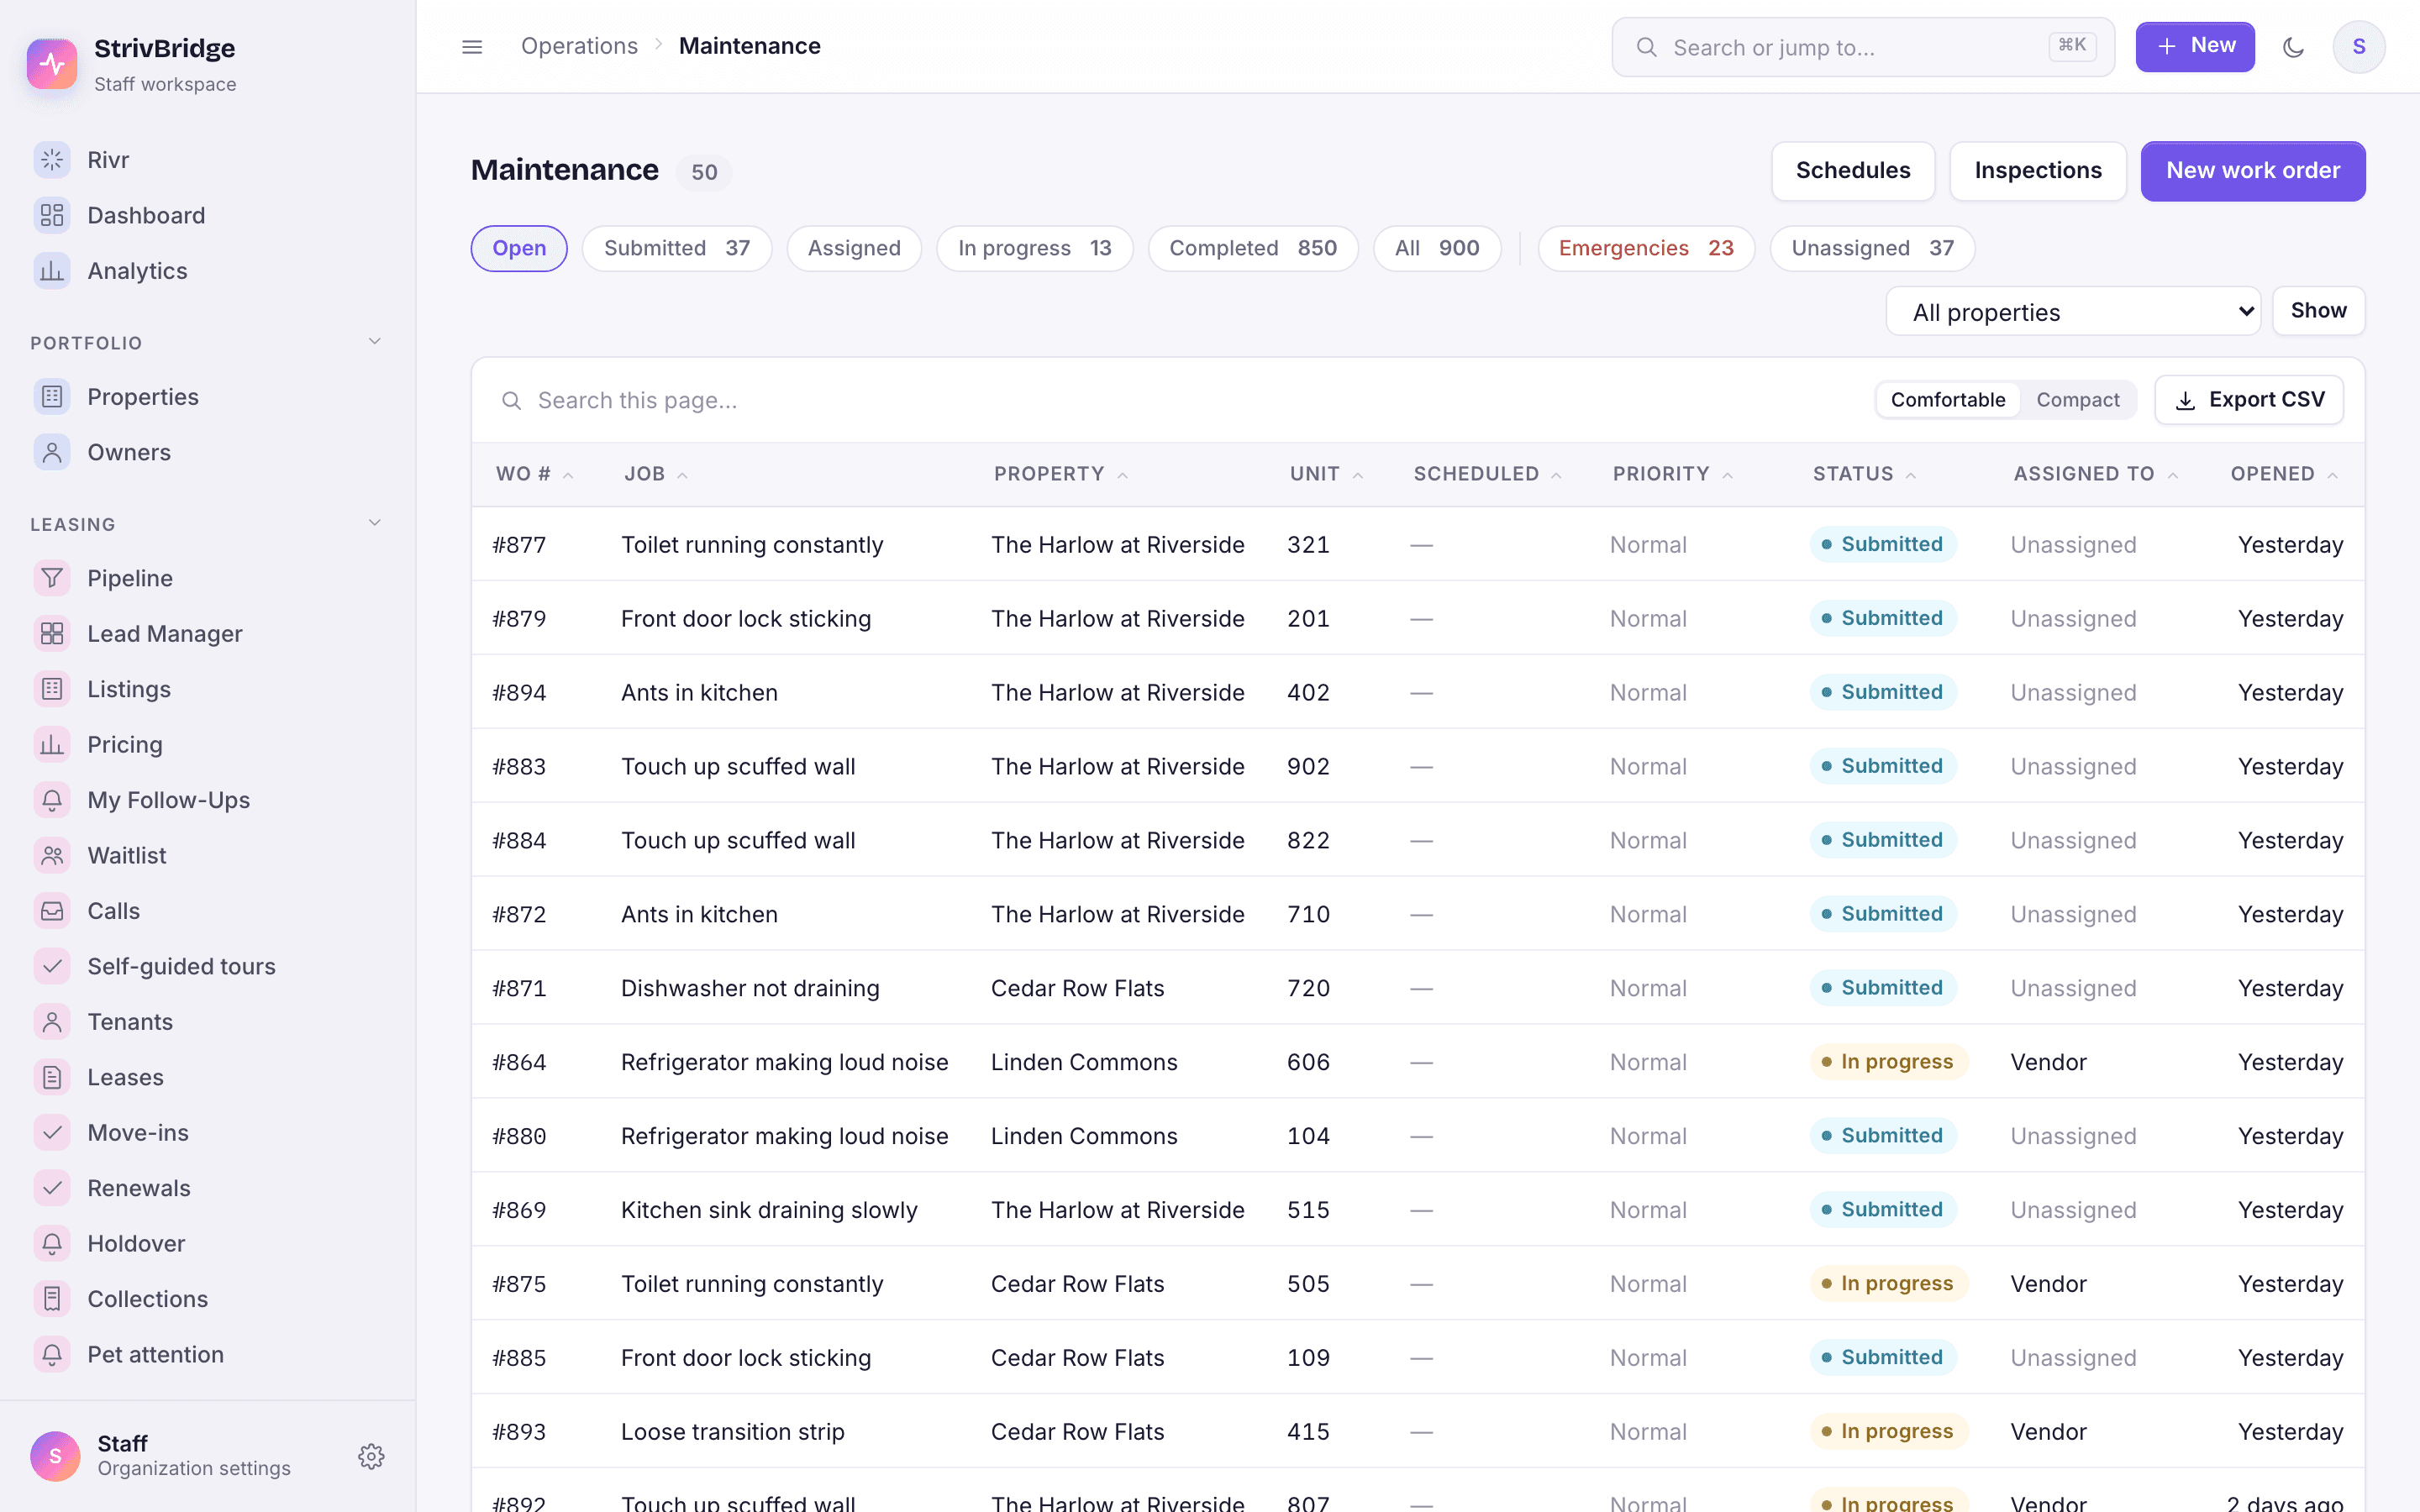Open Listings in the sidebar
Viewport: 2420px width, 1512px height.
coord(207,689)
